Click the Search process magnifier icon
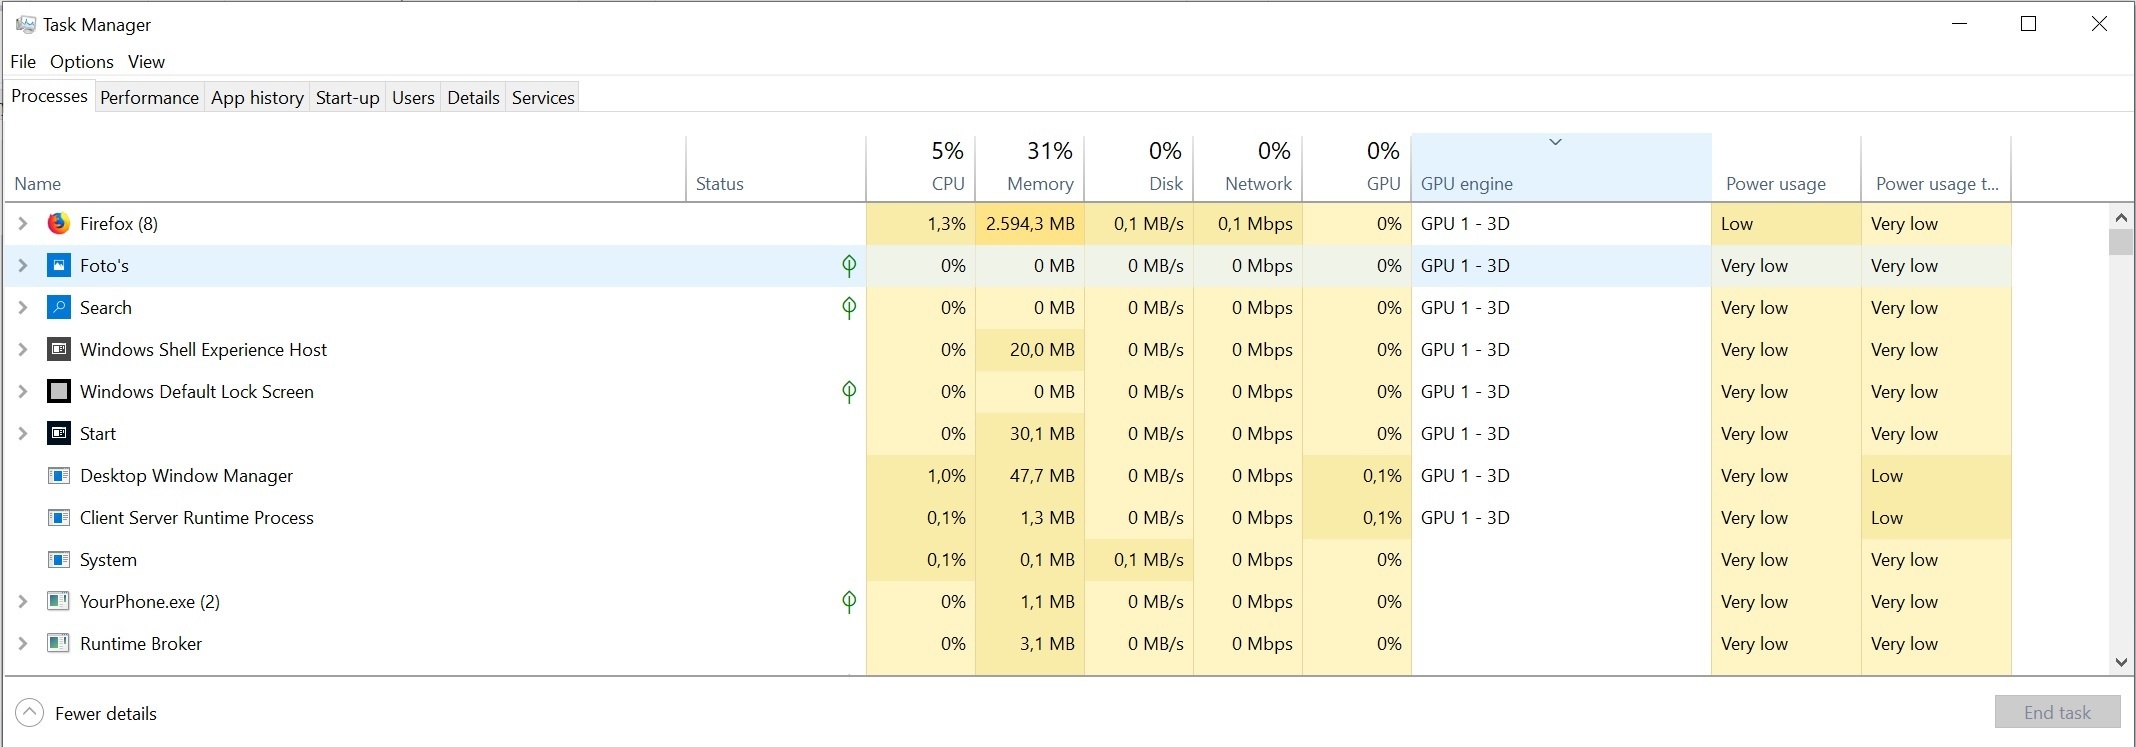Screen dimensions: 2136x747 pyautogui.click(x=59, y=308)
